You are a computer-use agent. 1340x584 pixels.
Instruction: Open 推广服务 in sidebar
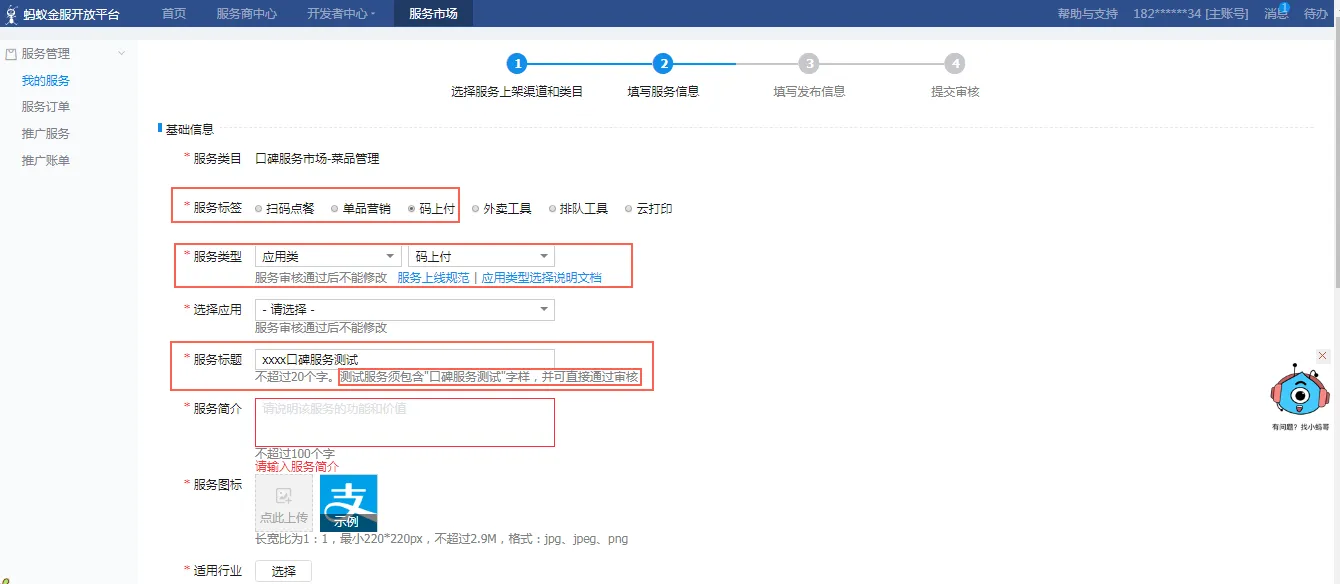pos(46,134)
